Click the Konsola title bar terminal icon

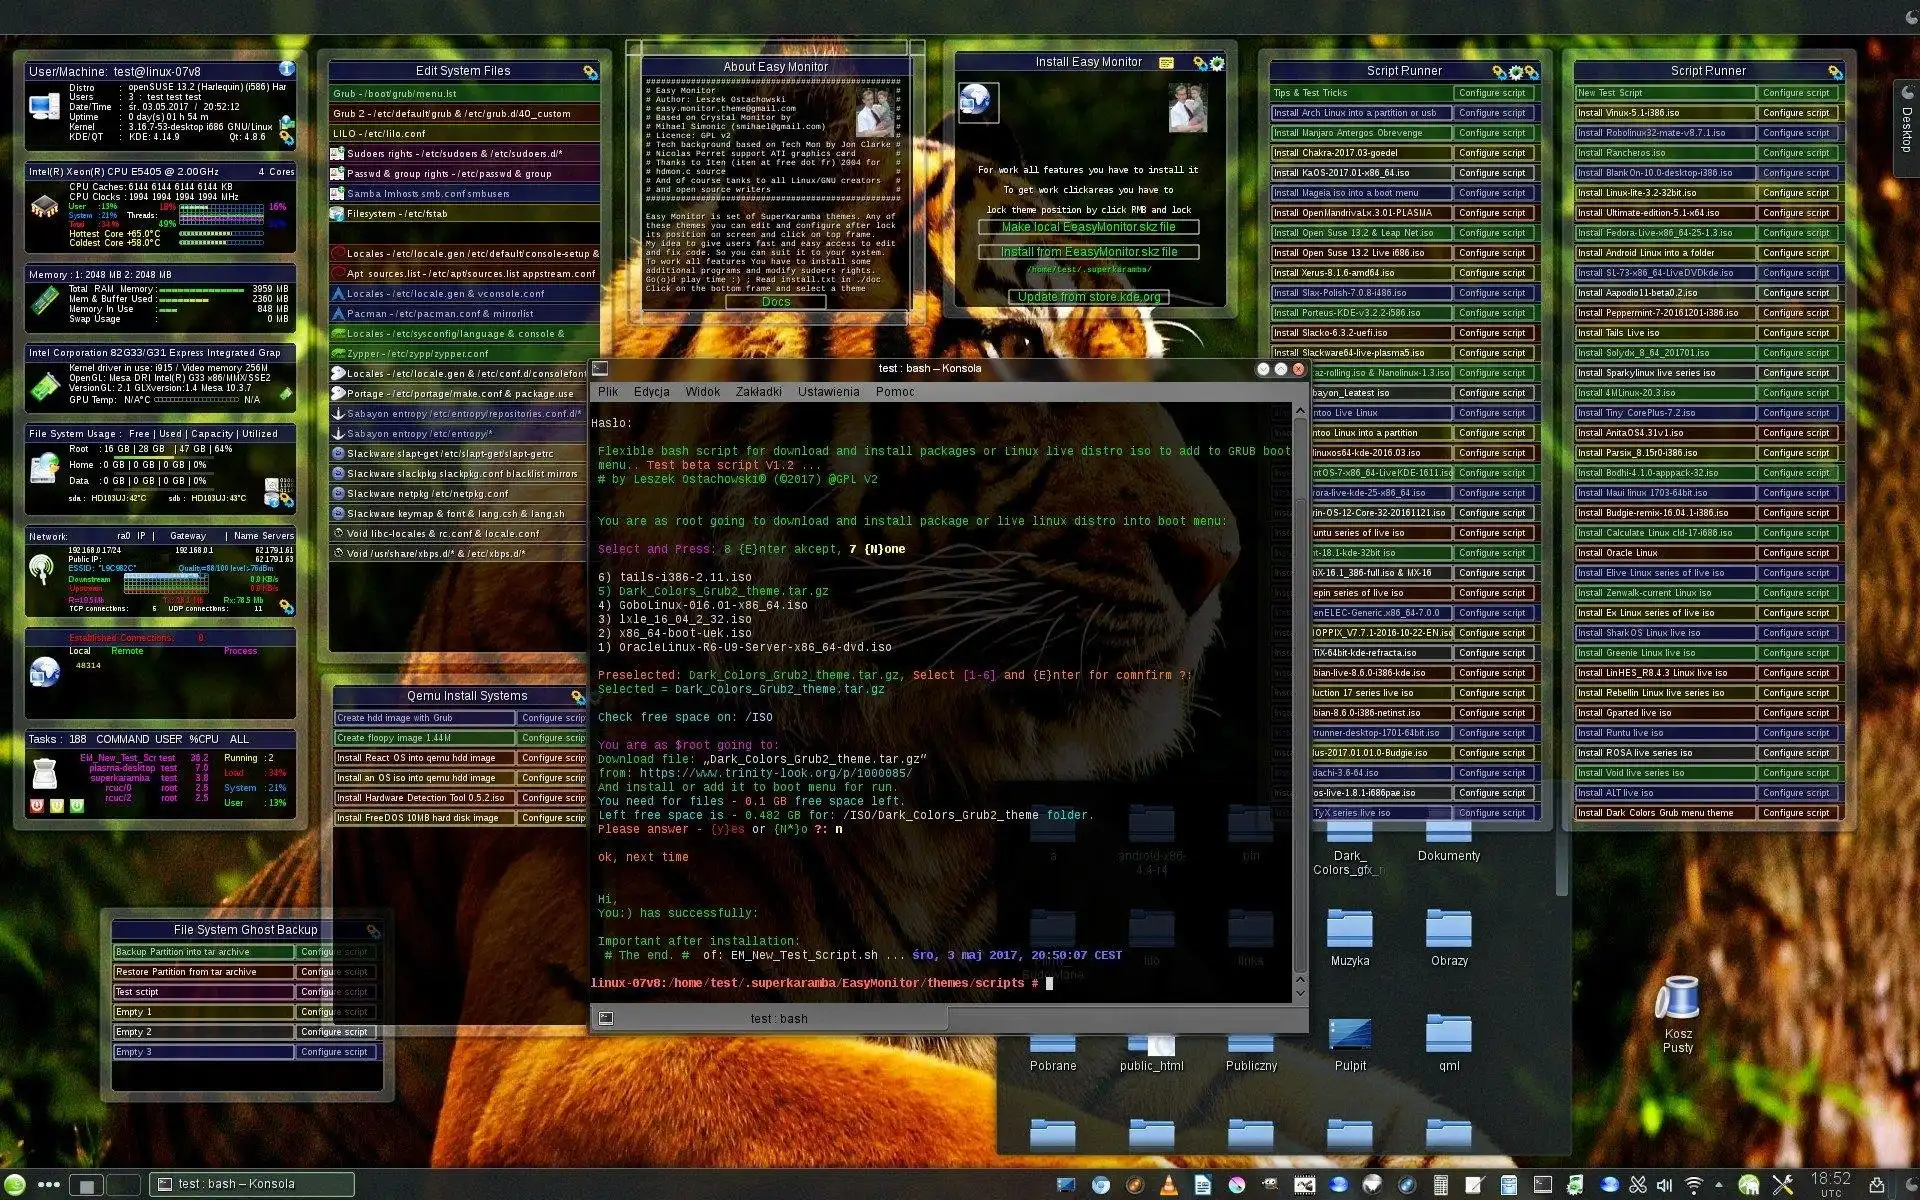click(600, 368)
